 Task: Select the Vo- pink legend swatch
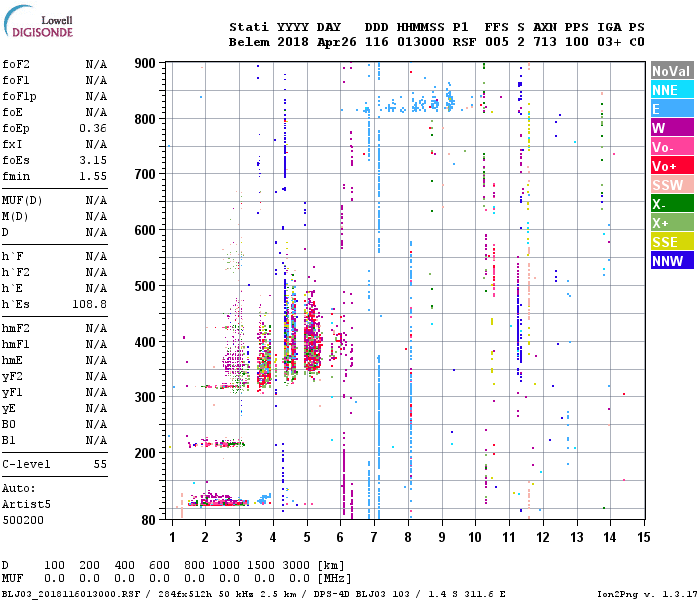(x=672, y=146)
